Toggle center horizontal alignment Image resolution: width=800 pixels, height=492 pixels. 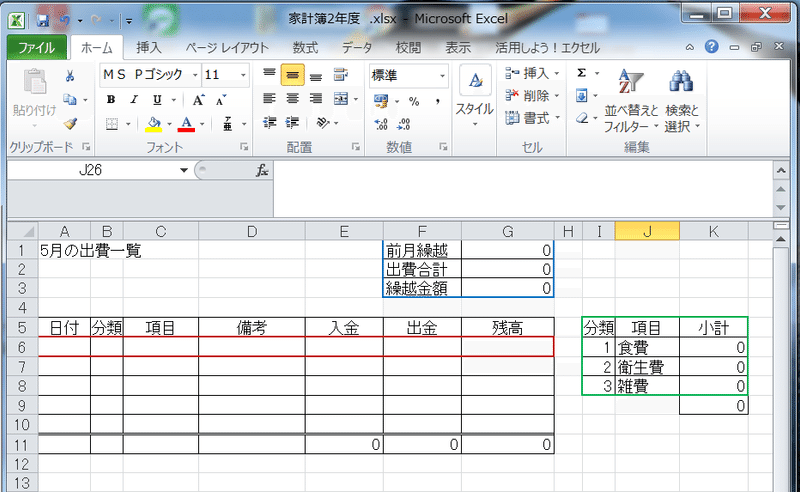coord(292,99)
